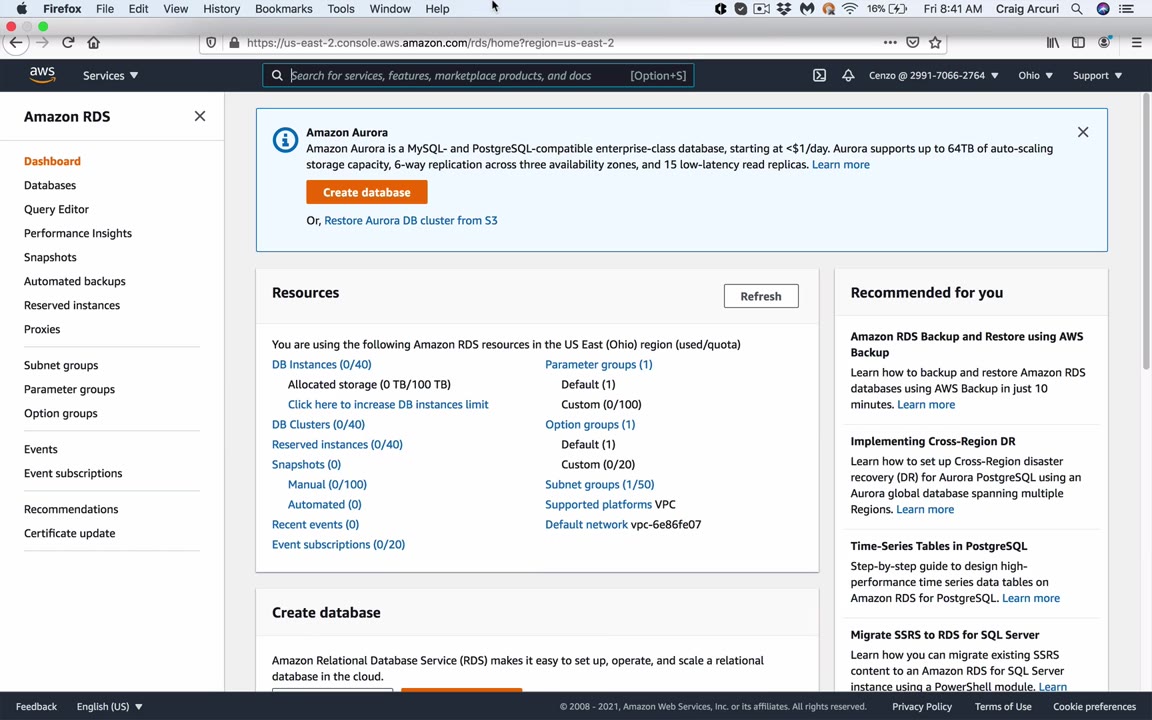Open the Ohio region selector
Image resolution: width=1152 pixels, height=720 pixels.
click(1035, 75)
